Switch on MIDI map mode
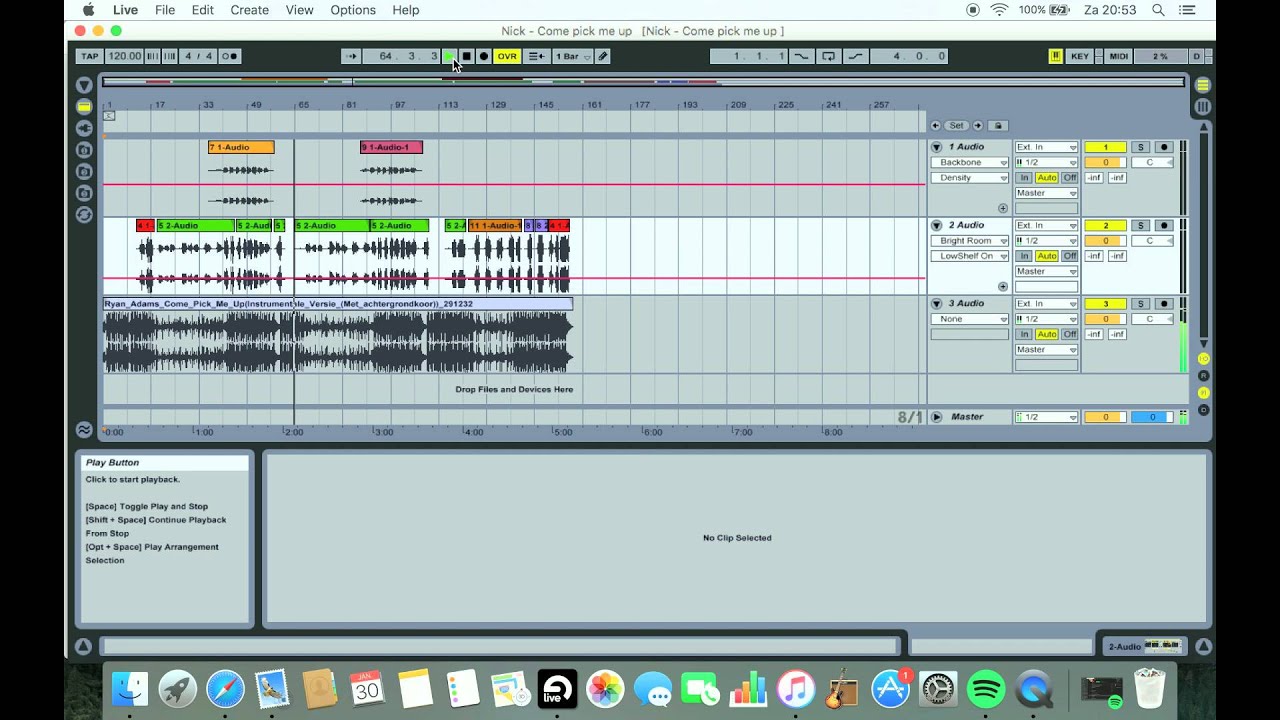The width and height of the screenshot is (1280, 720). coord(1119,56)
